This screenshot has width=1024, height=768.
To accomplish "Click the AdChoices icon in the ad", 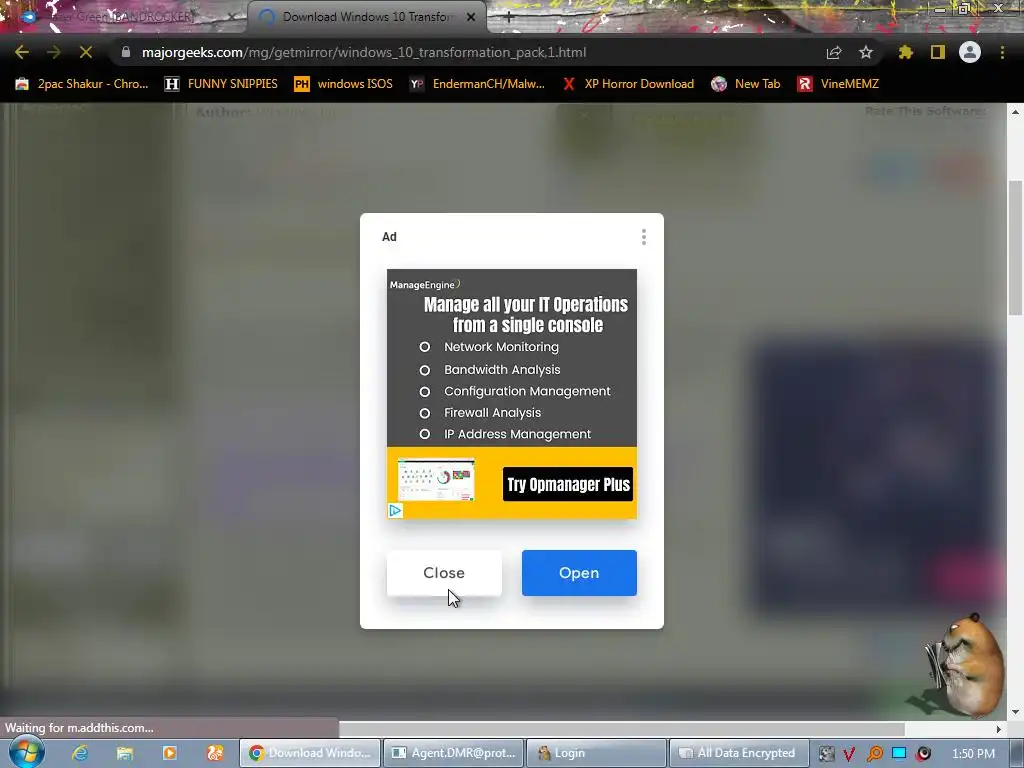I will pyautogui.click(x=395, y=511).
